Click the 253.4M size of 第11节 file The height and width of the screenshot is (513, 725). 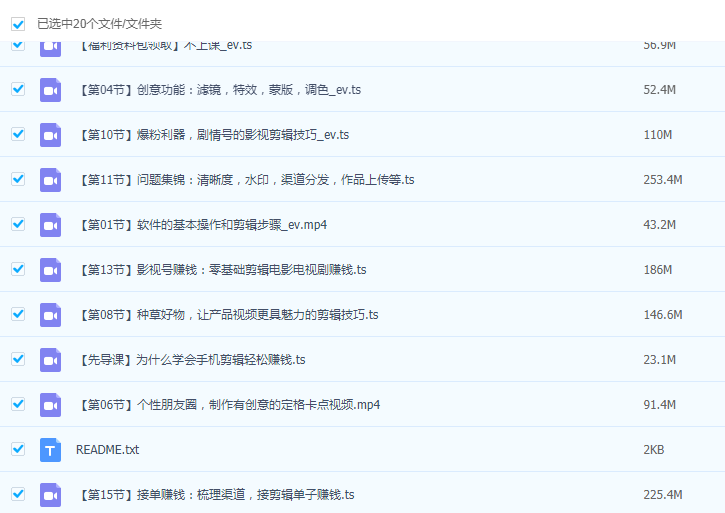[663, 179]
